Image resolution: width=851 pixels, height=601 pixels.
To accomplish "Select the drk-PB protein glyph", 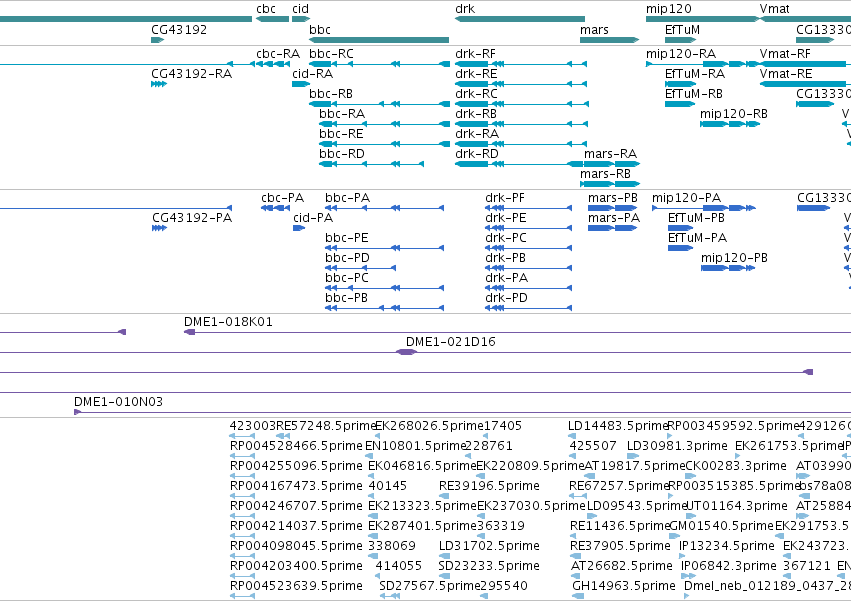I will pos(528,268).
